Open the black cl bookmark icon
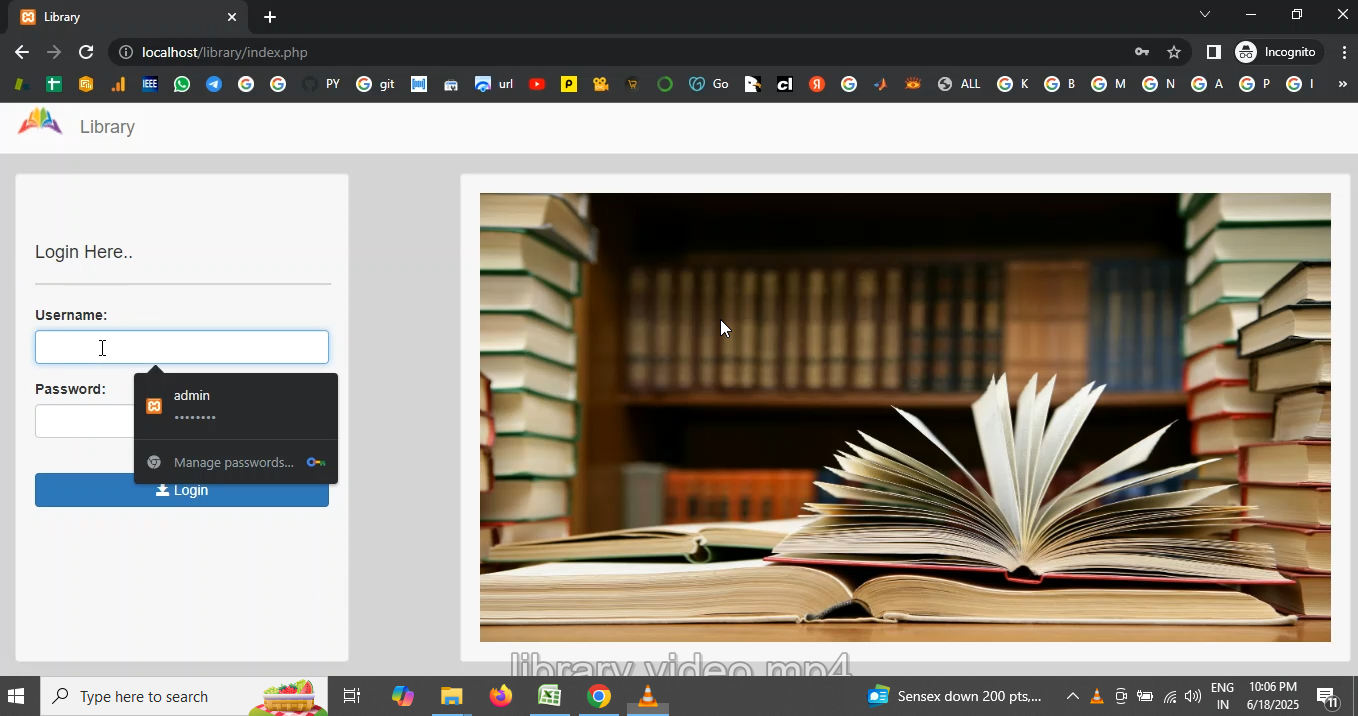This screenshot has width=1358, height=716. [785, 84]
